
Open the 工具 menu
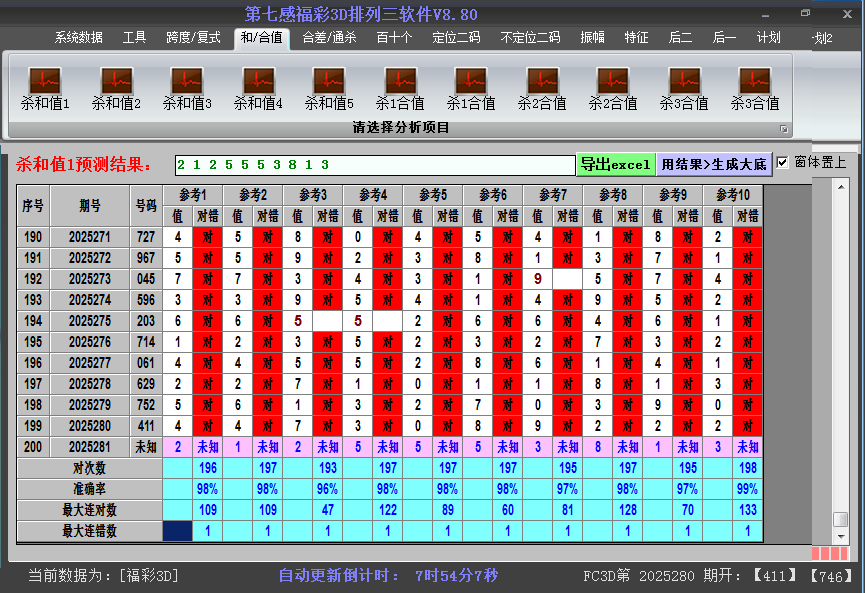(x=134, y=38)
